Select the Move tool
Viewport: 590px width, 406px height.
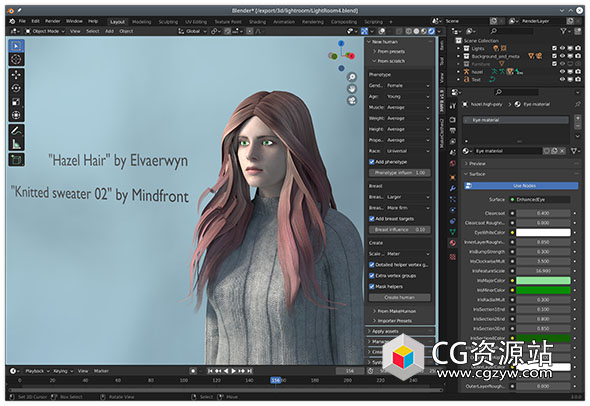pyautogui.click(x=16, y=75)
